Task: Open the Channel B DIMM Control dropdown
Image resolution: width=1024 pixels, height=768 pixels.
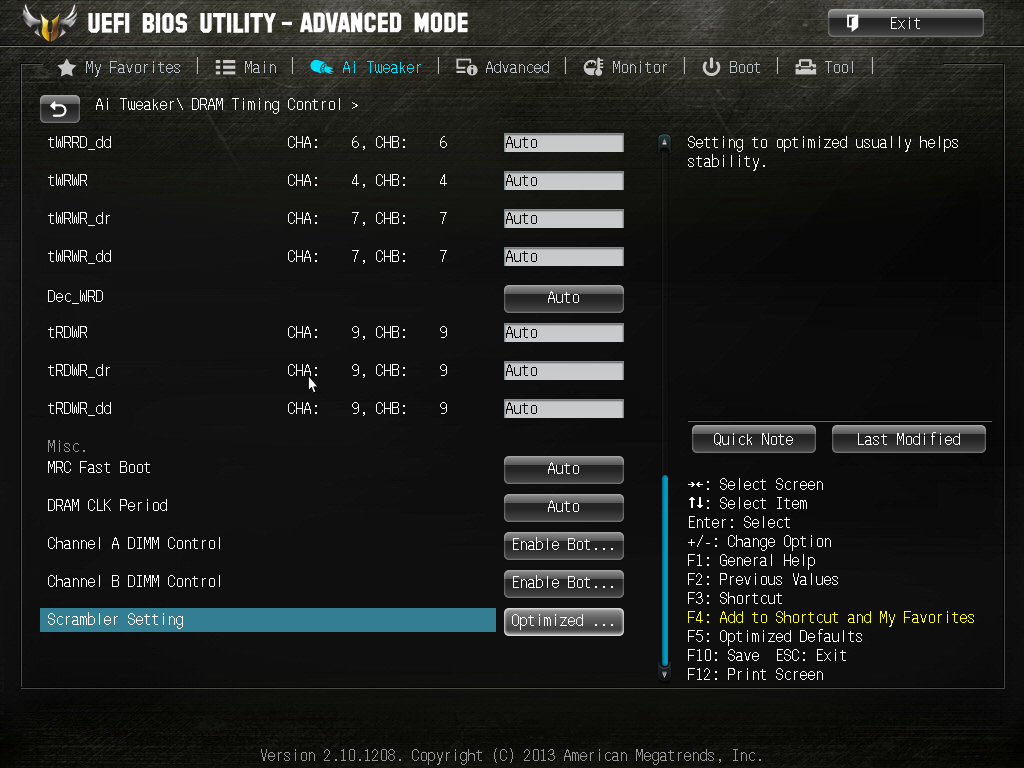Action: click(x=564, y=583)
